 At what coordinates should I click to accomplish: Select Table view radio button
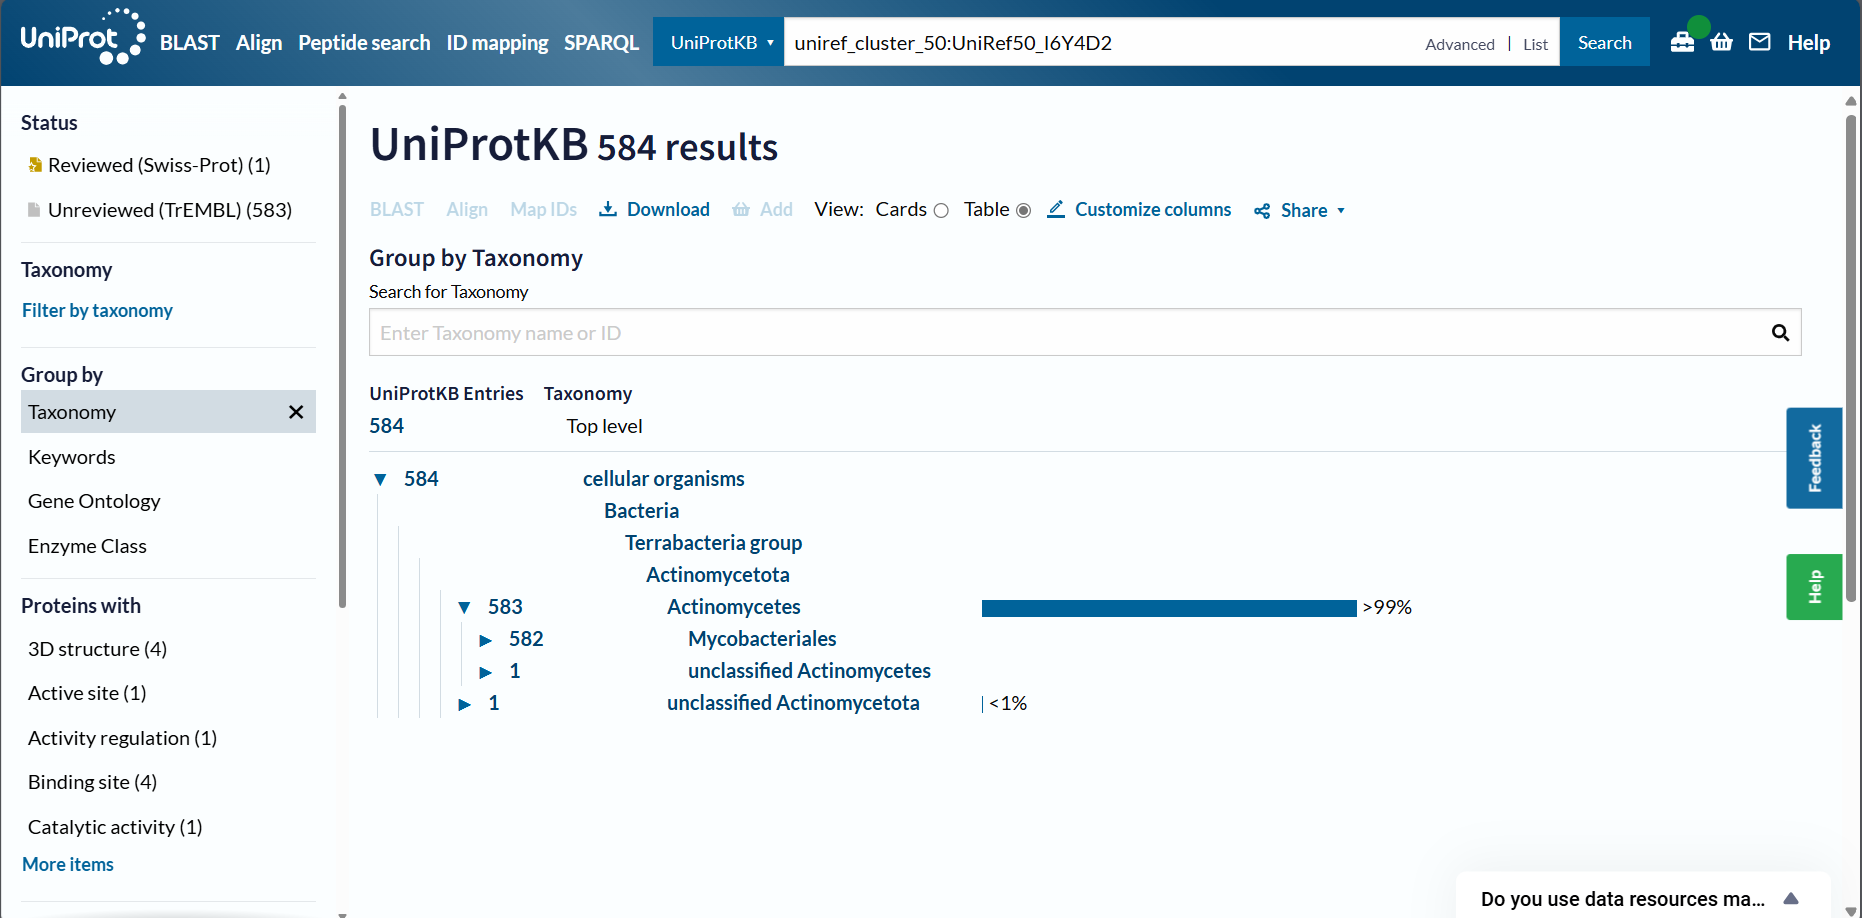(1023, 210)
